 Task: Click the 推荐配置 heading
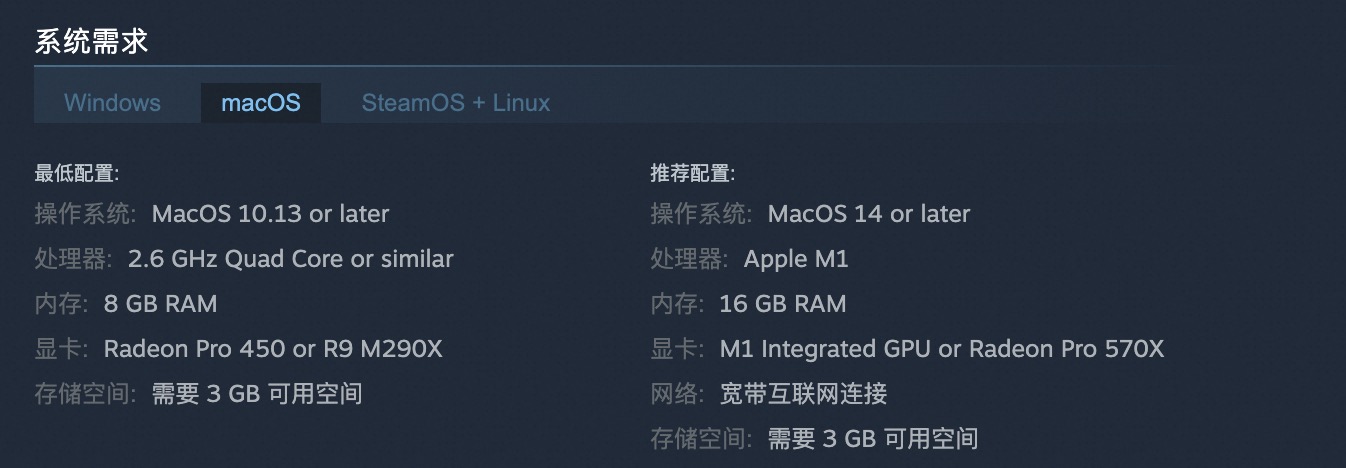click(693, 174)
